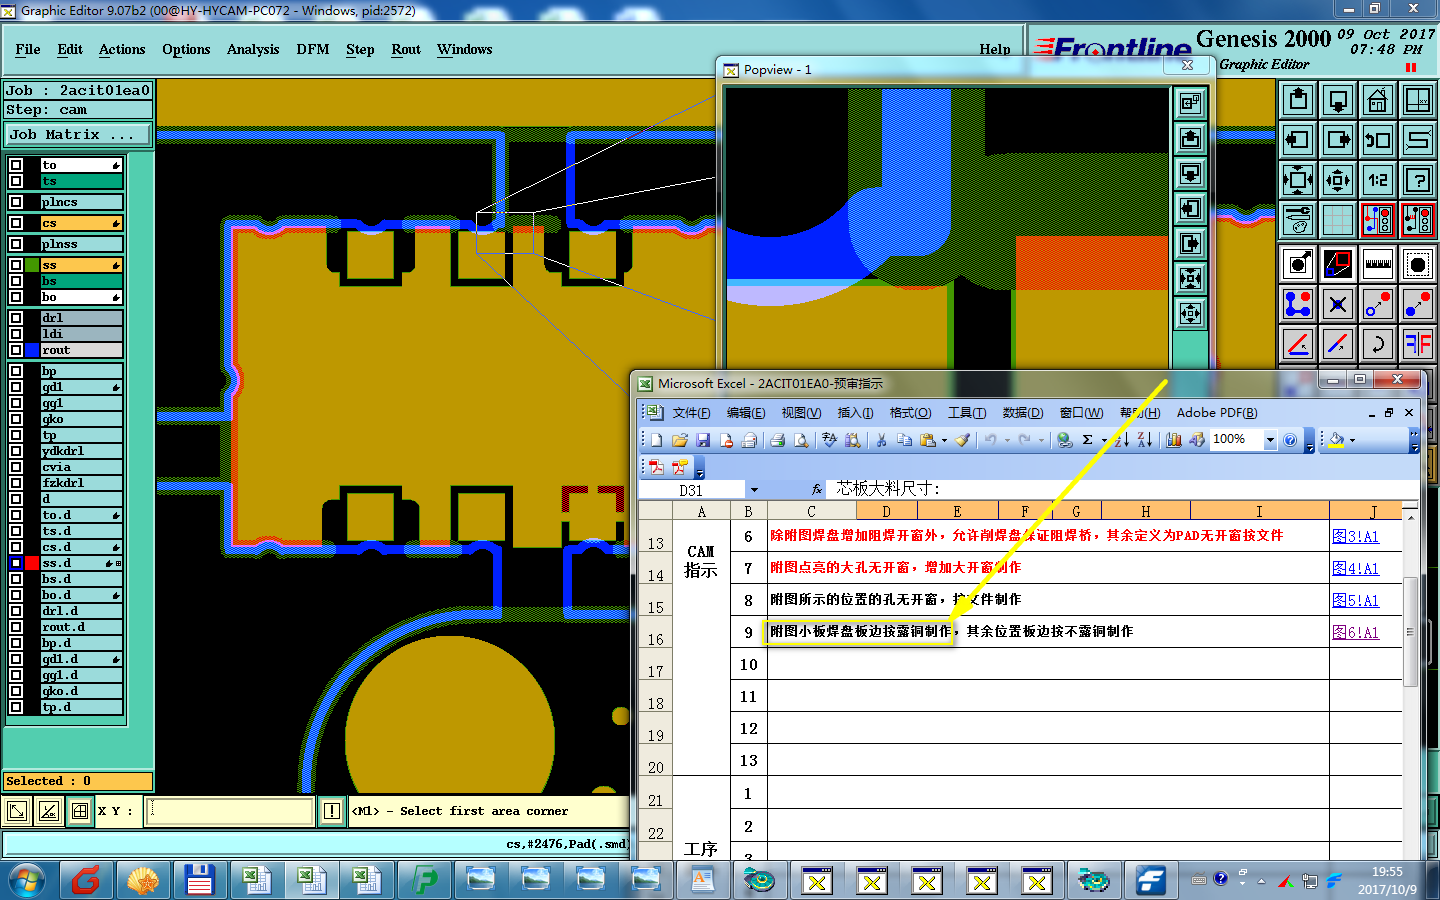
Task: Click Excel's Cut scissors icon
Action: click(881, 440)
